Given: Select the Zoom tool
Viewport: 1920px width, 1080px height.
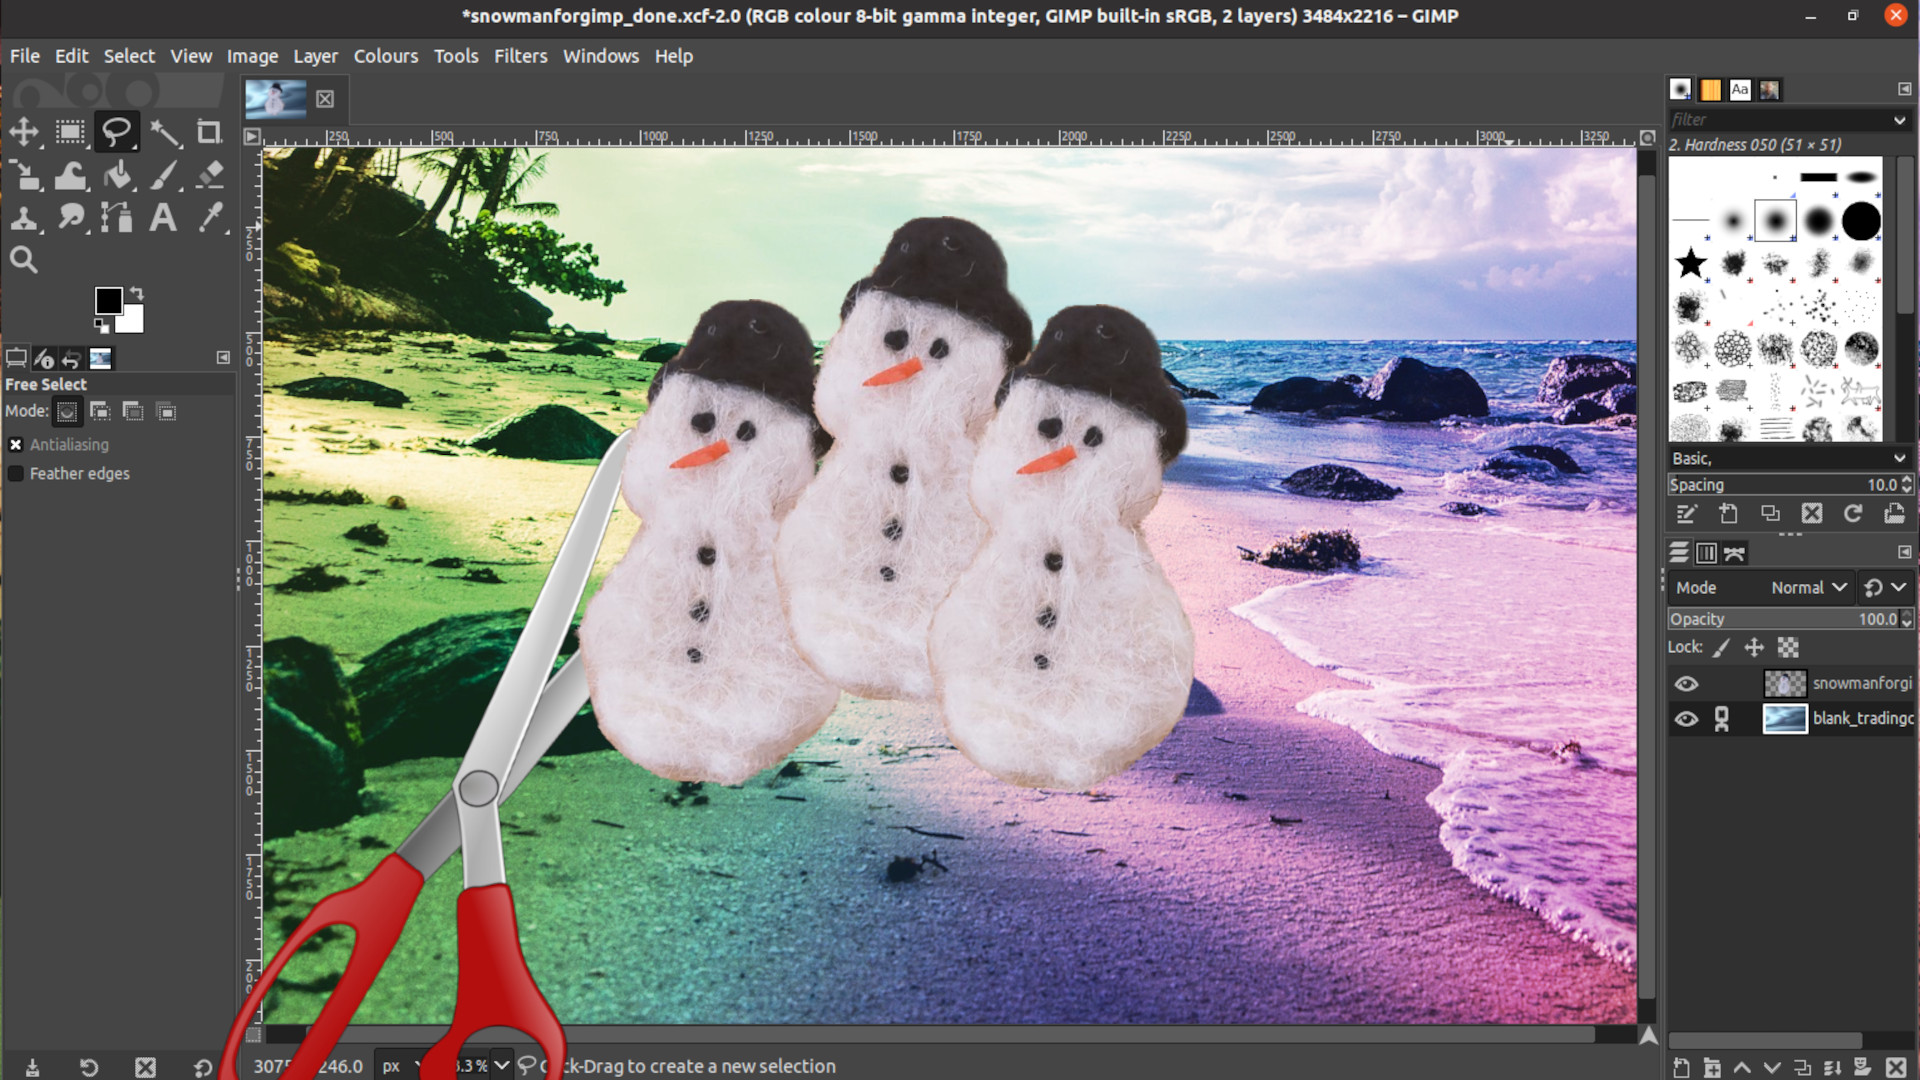Looking at the screenshot, I should pyautogui.click(x=24, y=260).
